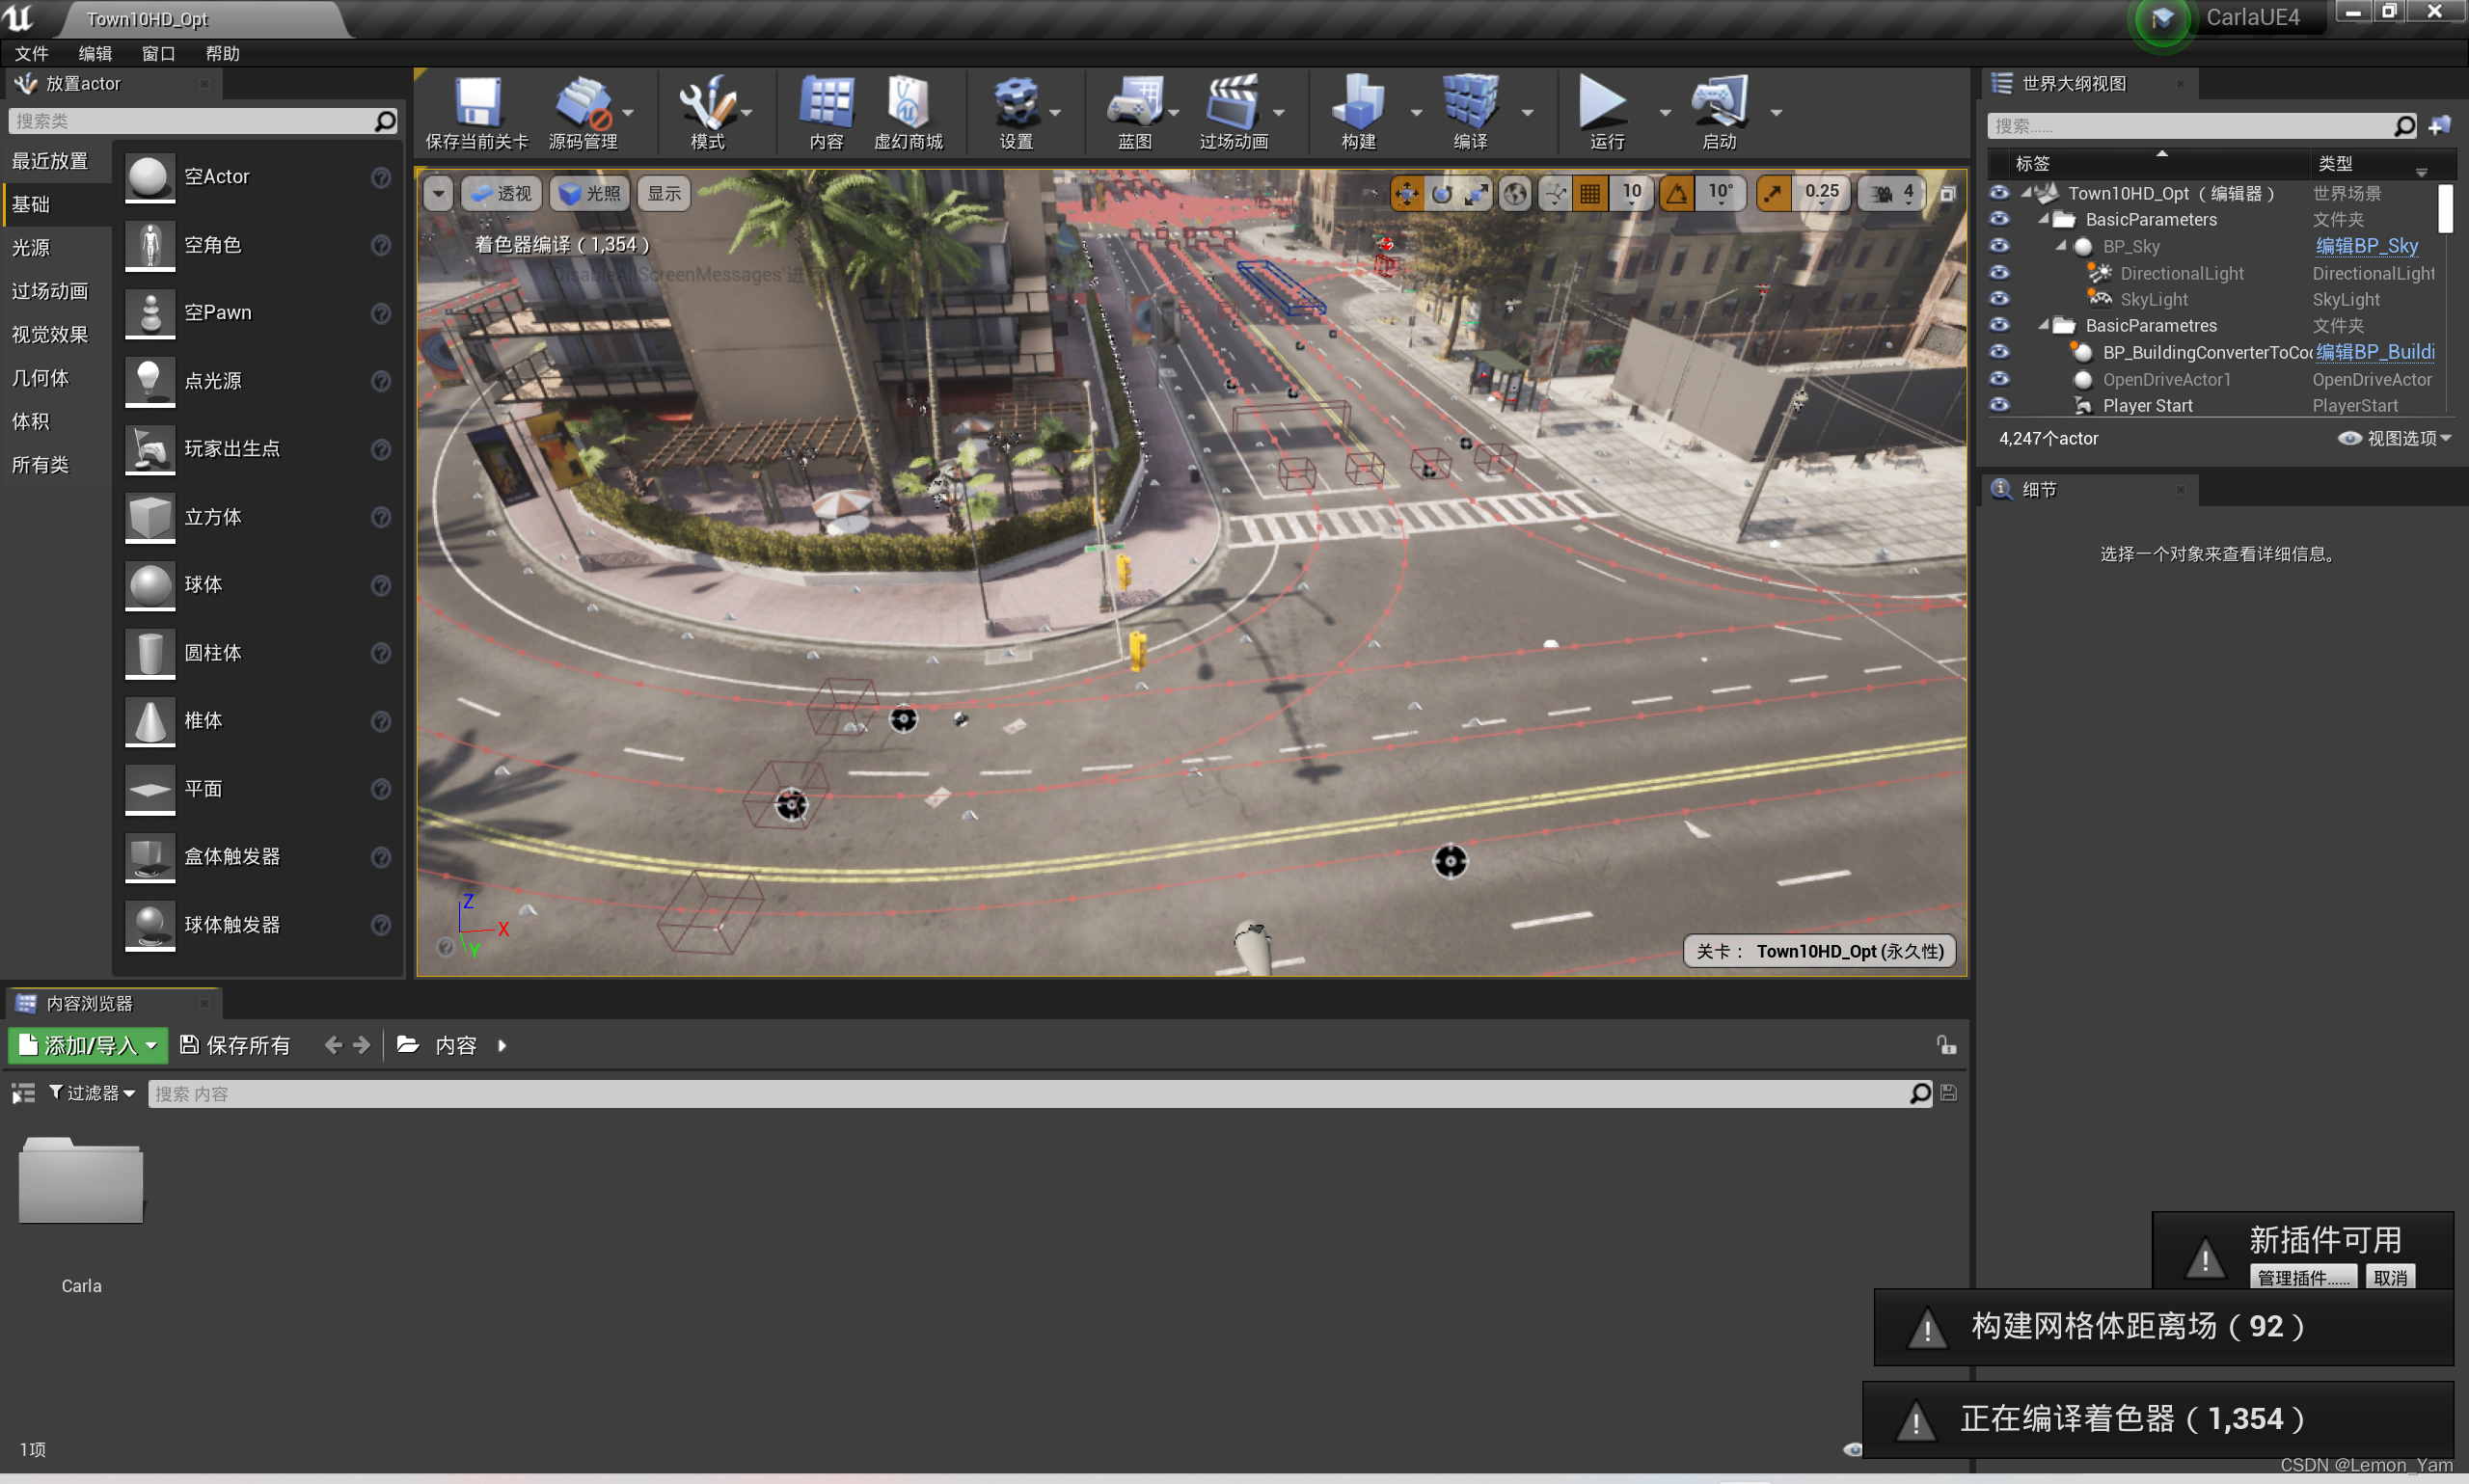Click help icon beside 立方体
2469x1484 pixels.
pyautogui.click(x=381, y=517)
